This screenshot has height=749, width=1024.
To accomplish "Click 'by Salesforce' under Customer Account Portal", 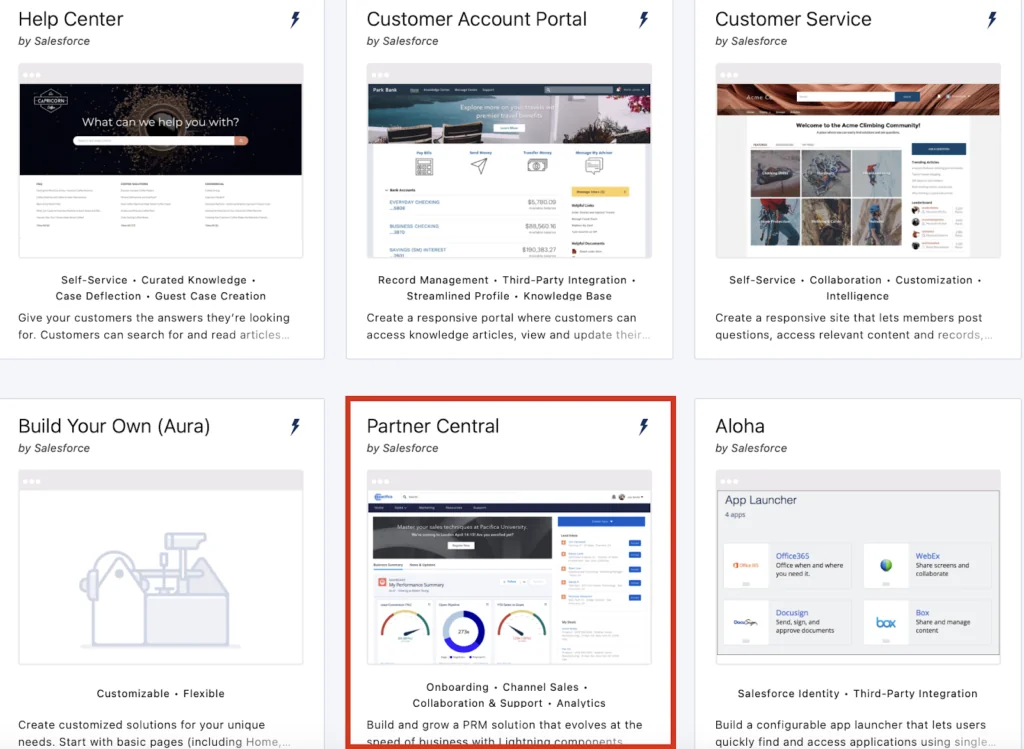I will pyautogui.click(x=402, y=41).
